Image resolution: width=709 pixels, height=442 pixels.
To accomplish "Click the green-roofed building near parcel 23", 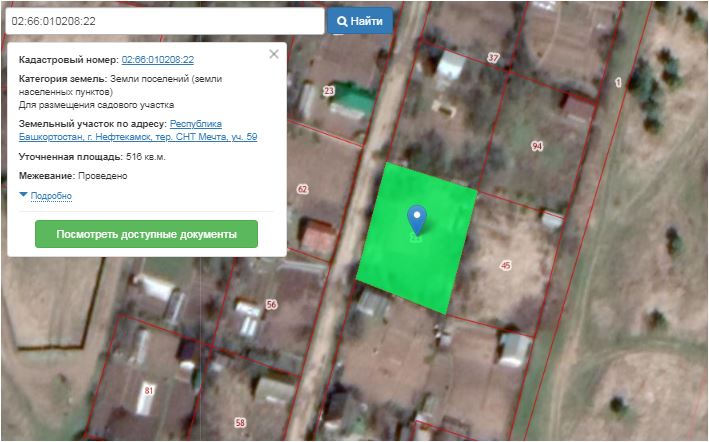I will pos(352,101).
